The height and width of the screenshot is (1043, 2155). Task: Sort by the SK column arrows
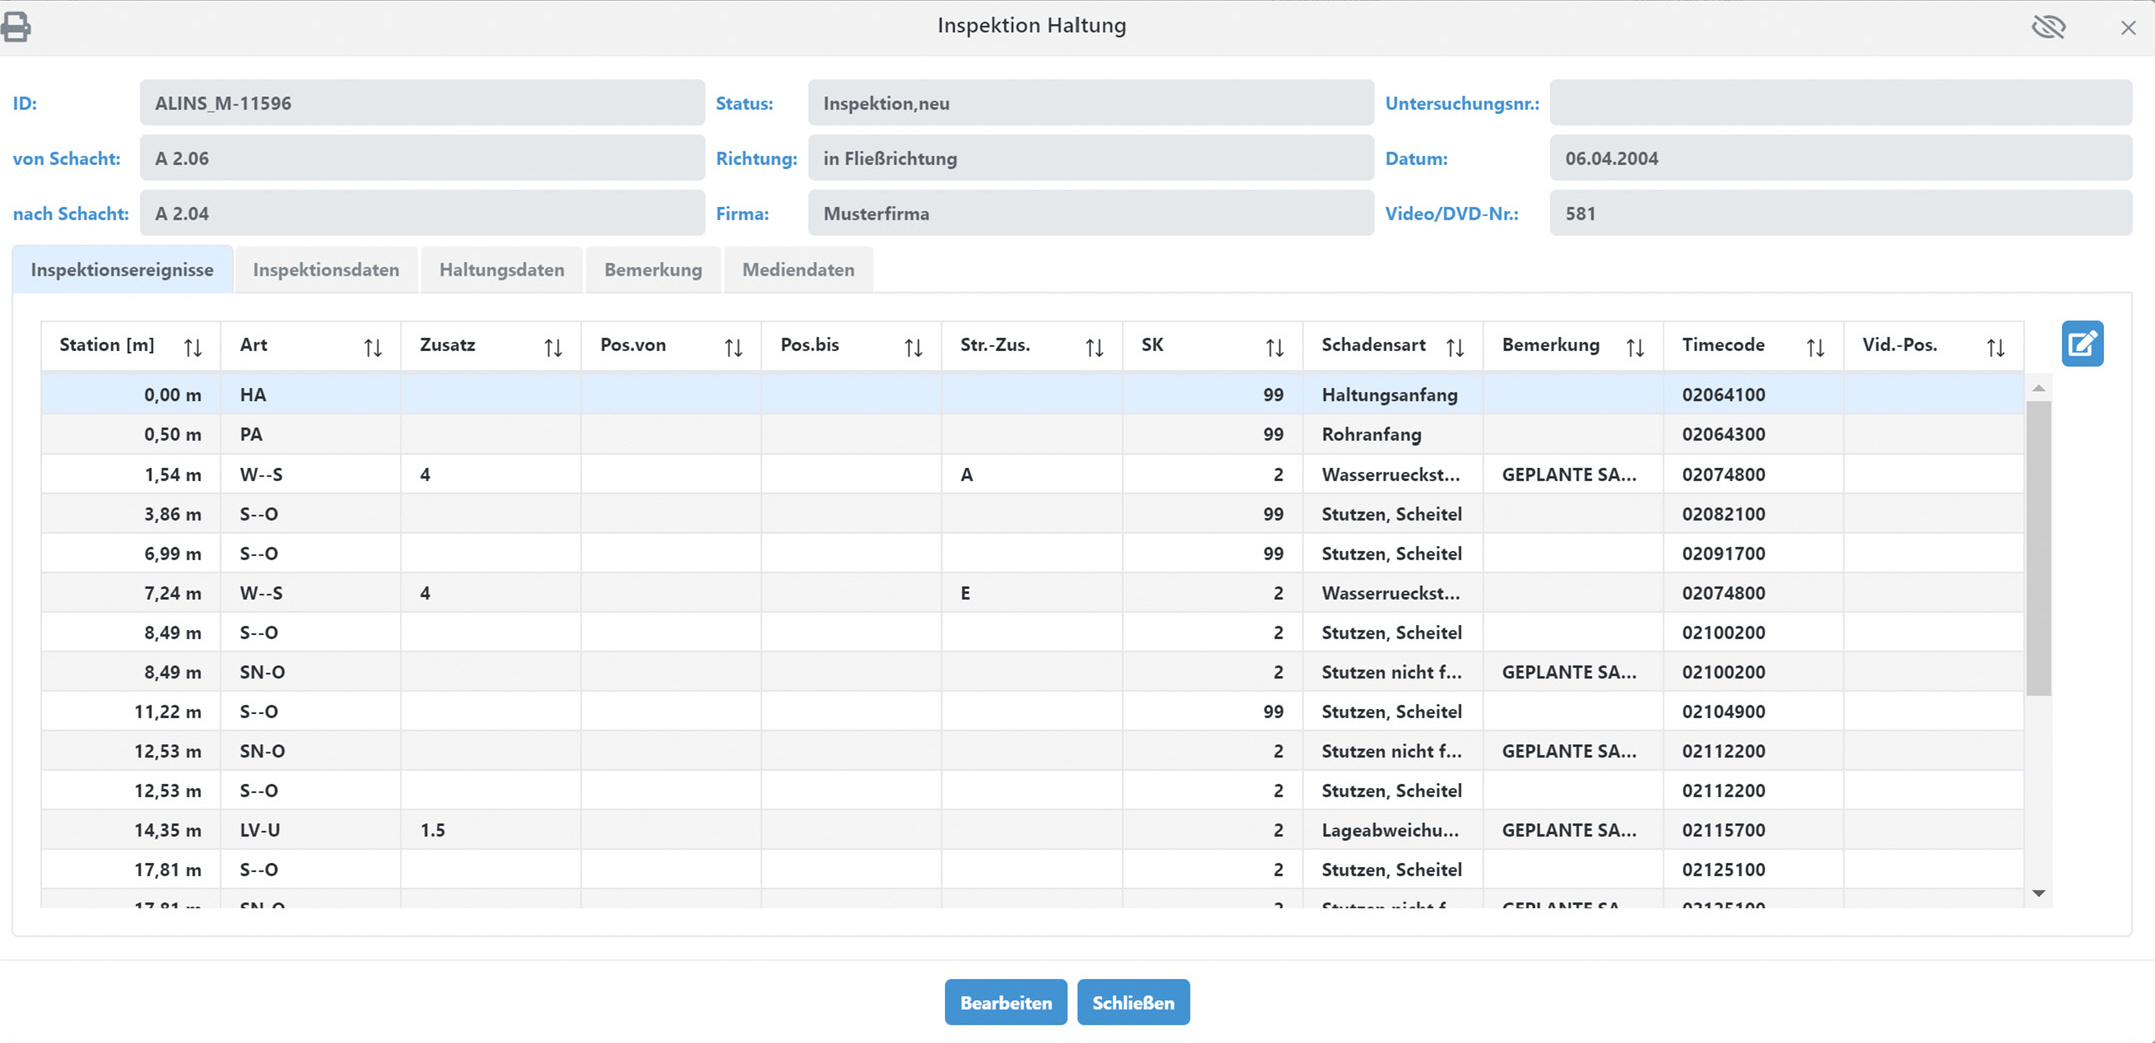coord(1274,347)
